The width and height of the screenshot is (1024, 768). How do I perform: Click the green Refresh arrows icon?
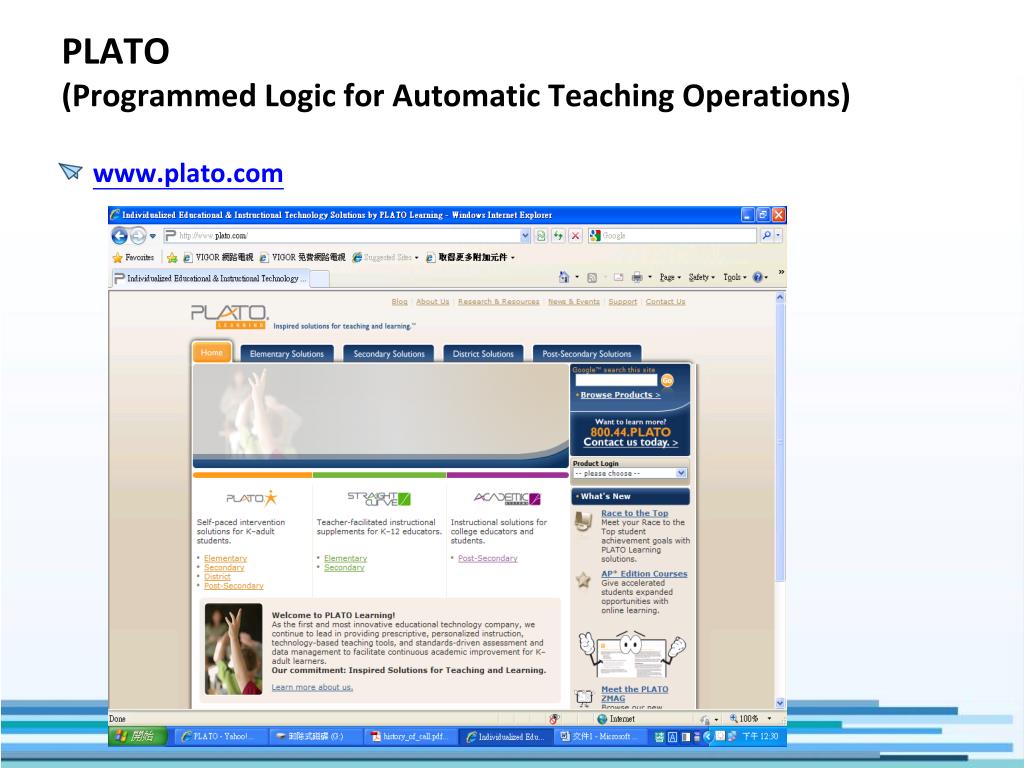pyautogui.click(x=558, y=236)
